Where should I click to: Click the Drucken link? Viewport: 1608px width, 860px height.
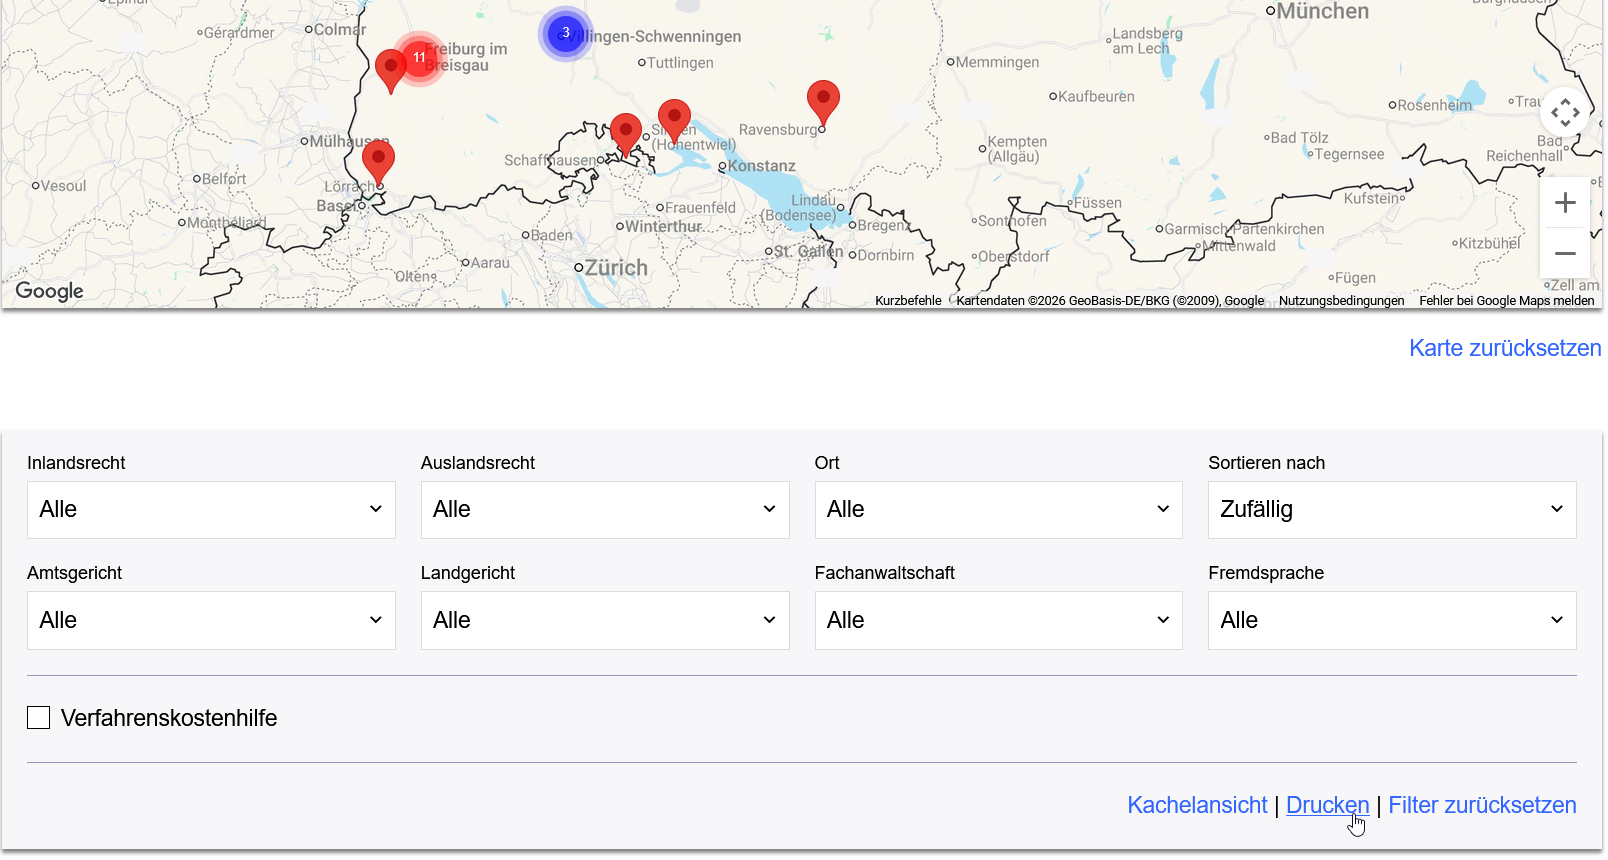click(x=1327, y=805)
